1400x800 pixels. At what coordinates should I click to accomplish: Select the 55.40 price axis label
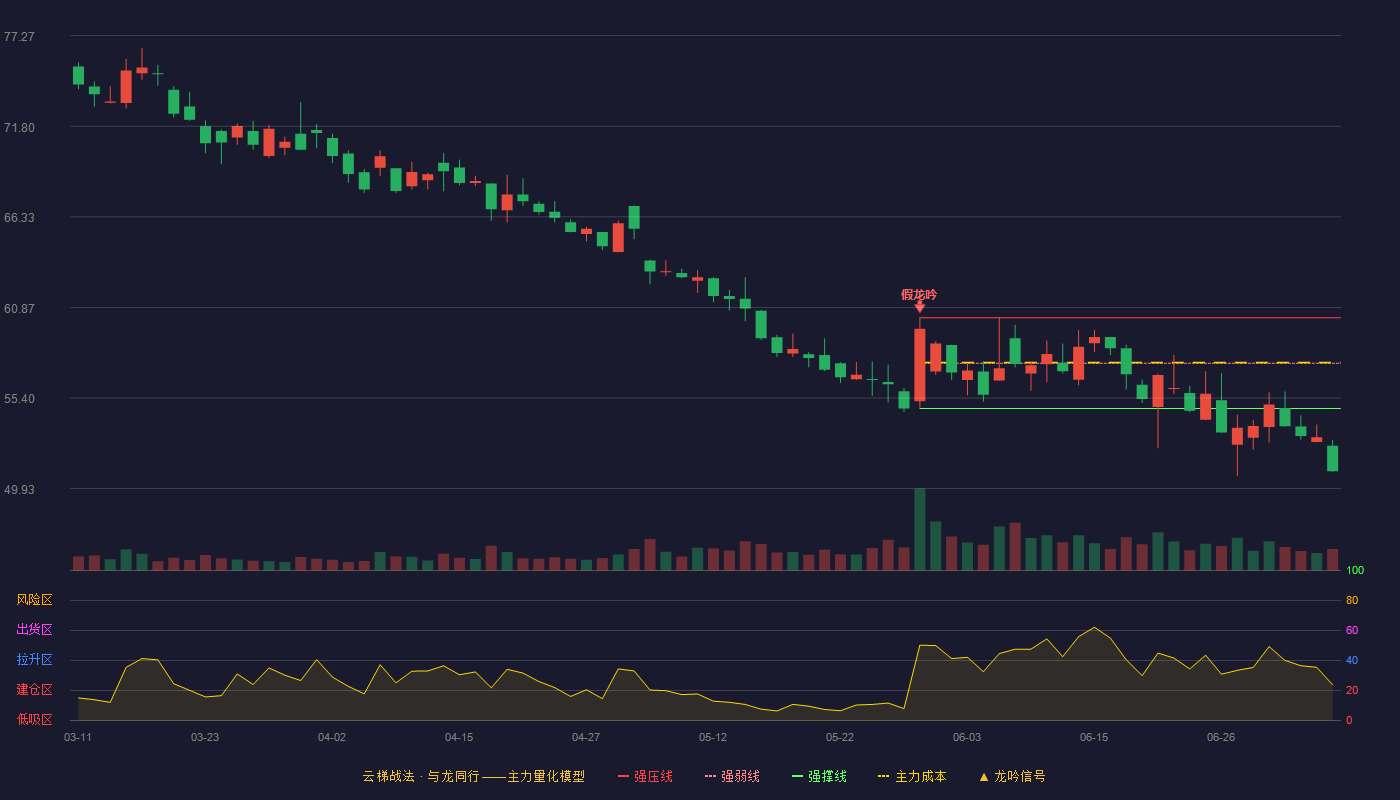pos(19,399)
